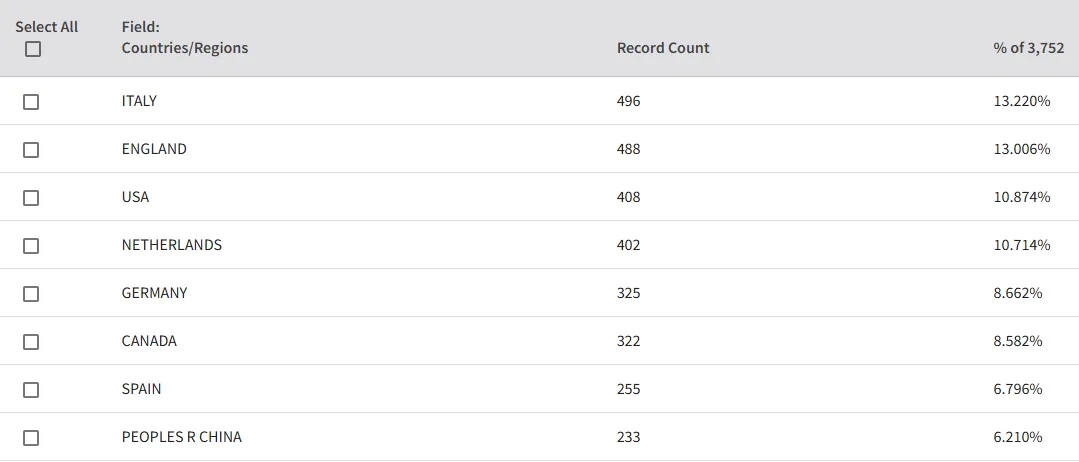The image size is (1079, 462).
Task: Click the USA percentage 10.874%
Action: [1022, 197]
